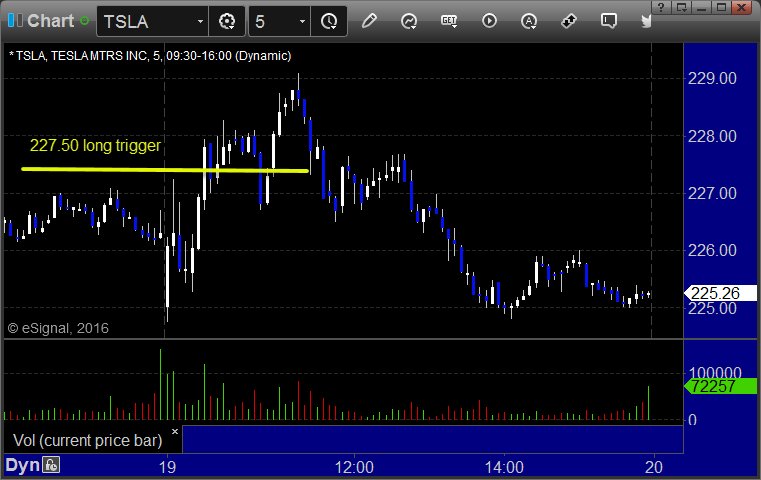Open the GET studies menu icon
Viewport: 761px width, 480px height.
449,21
